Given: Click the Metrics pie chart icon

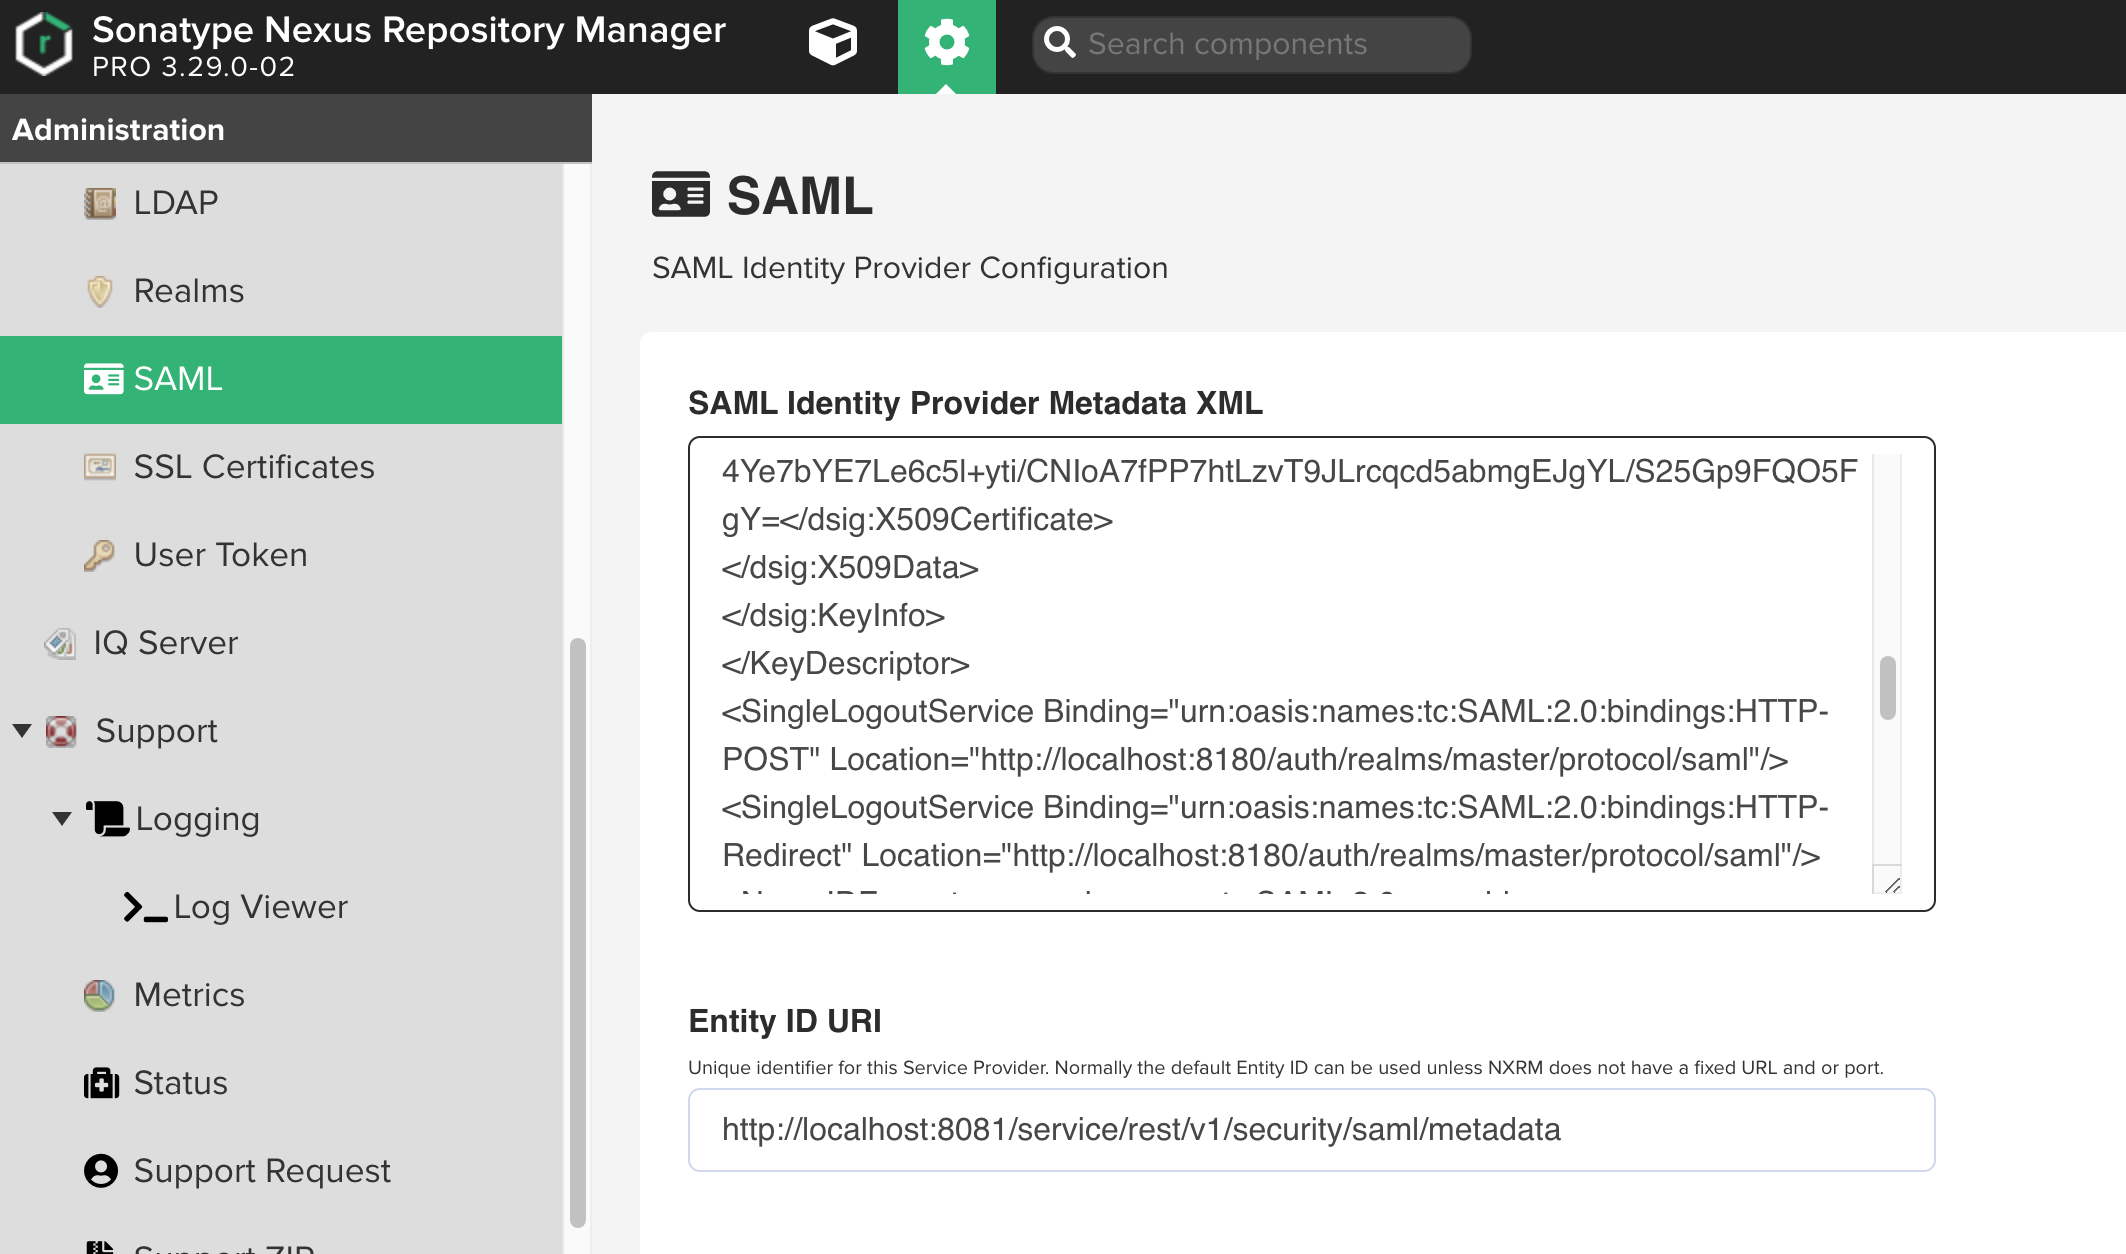Looking at the screenshot, I should point(99,995).
